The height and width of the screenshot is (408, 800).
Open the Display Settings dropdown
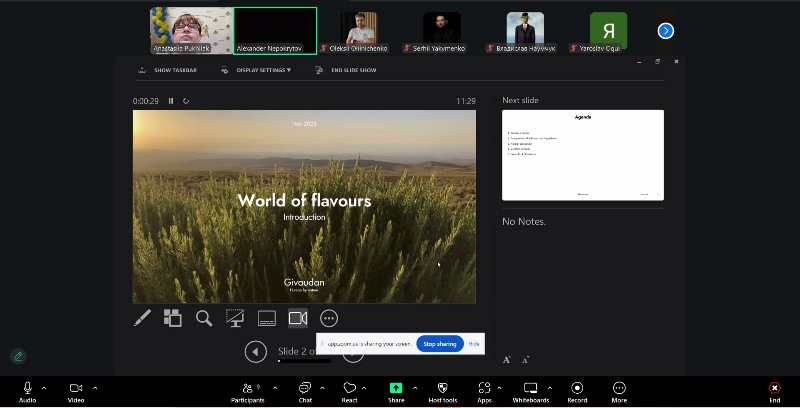(256, 70)
